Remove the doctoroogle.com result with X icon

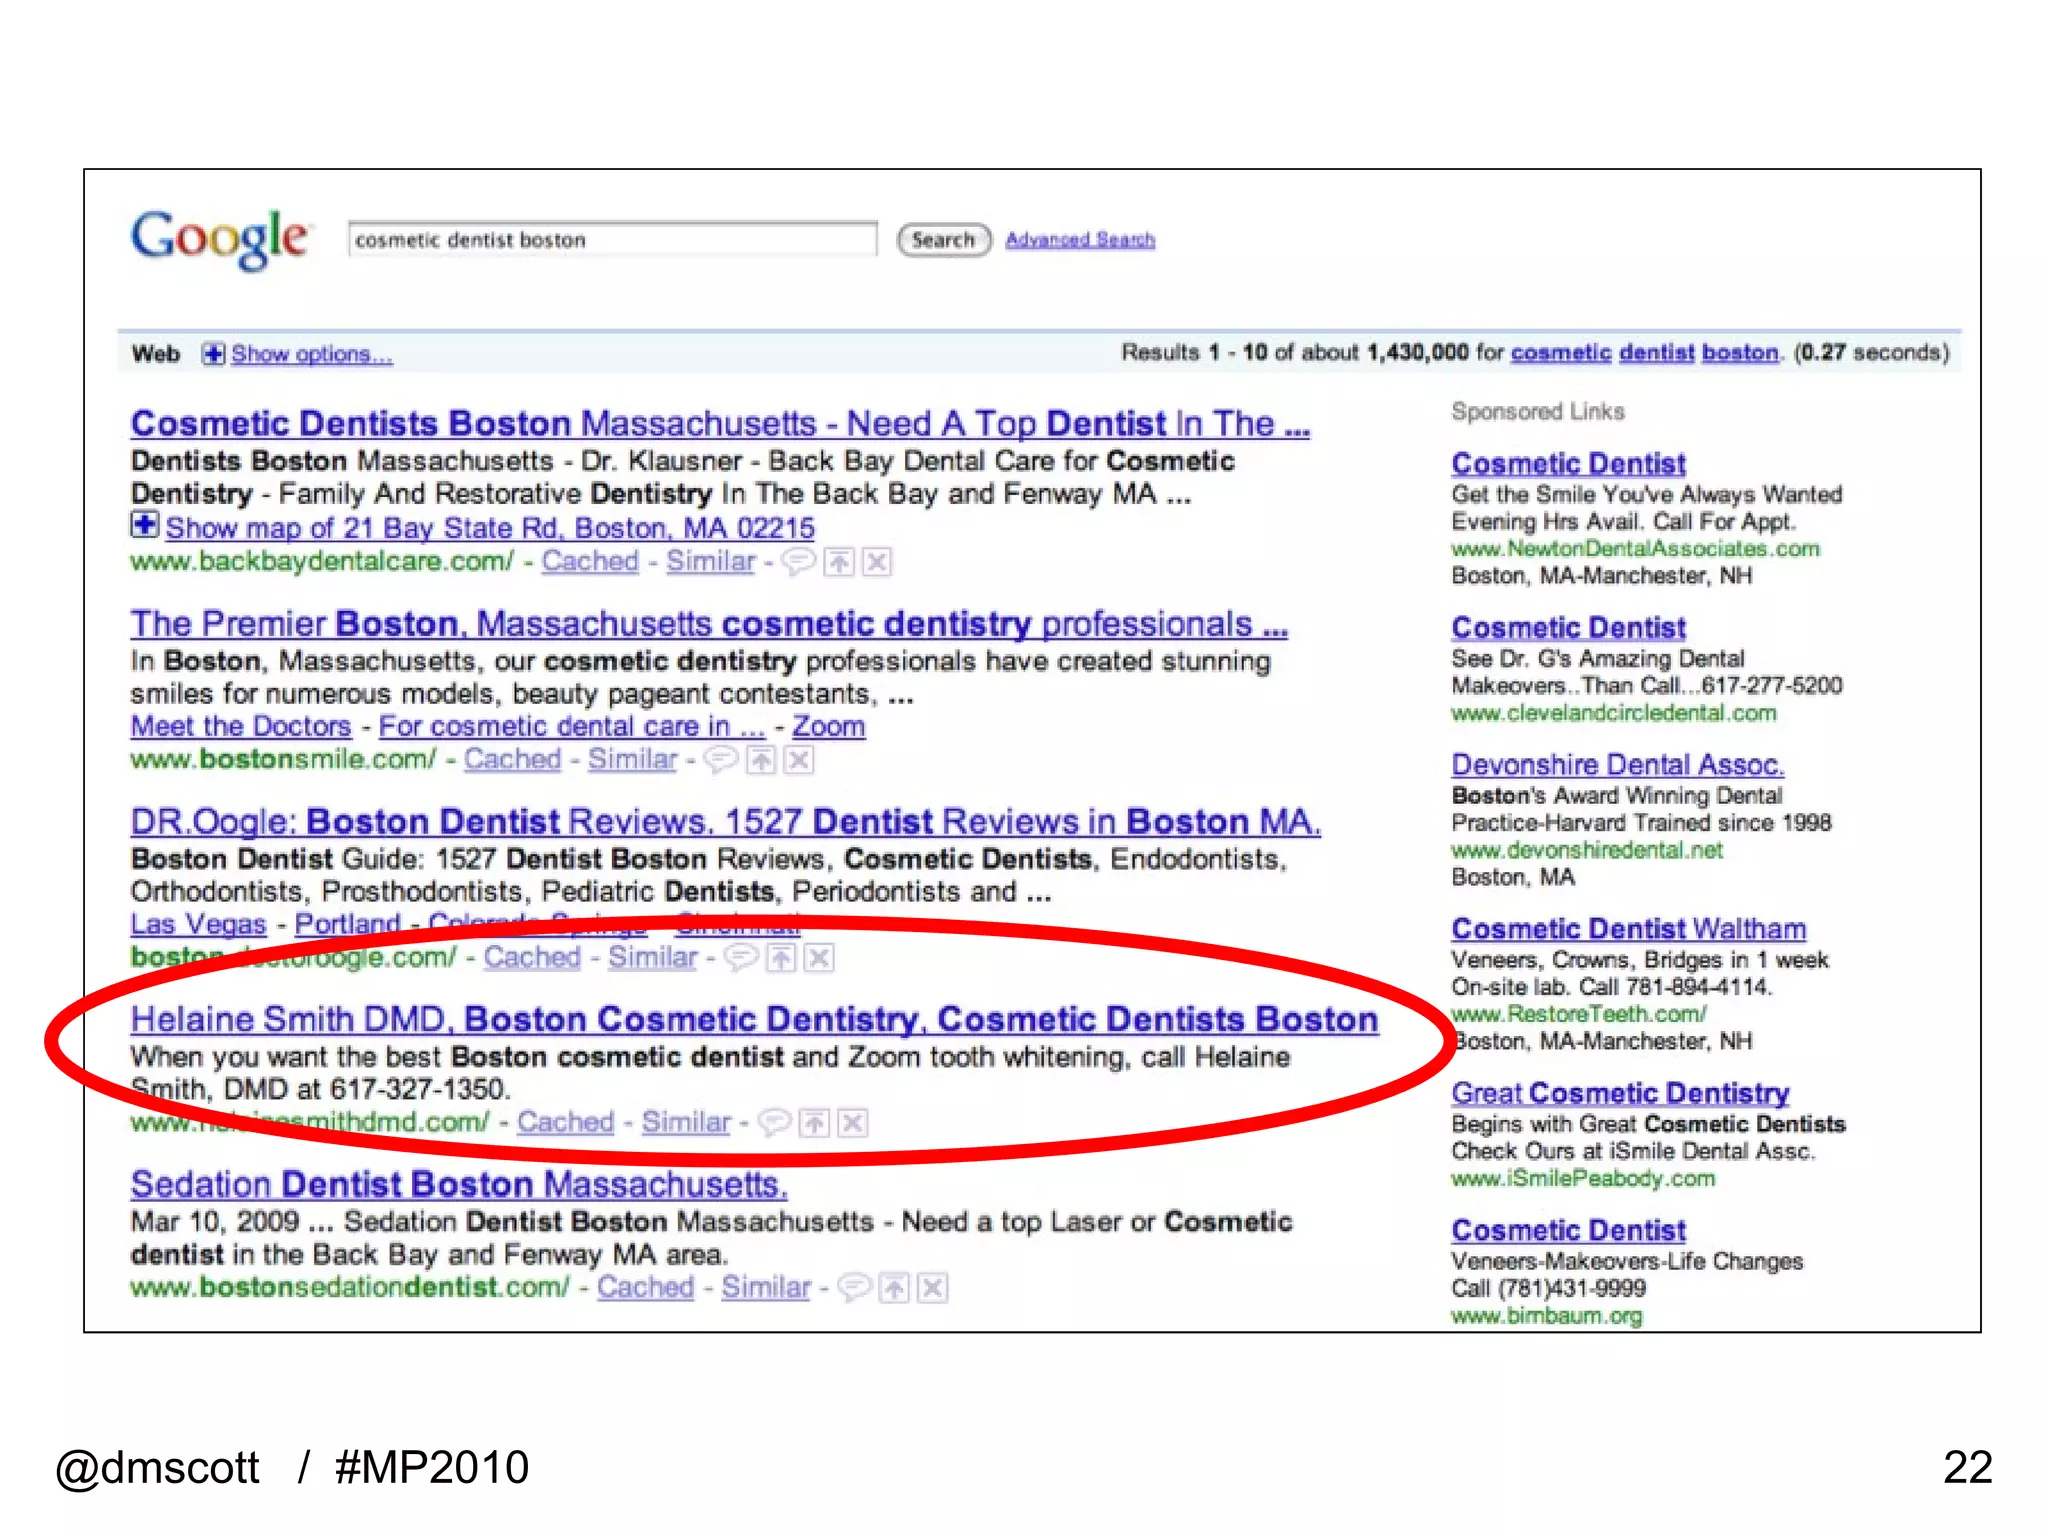[x=820, y=958]
